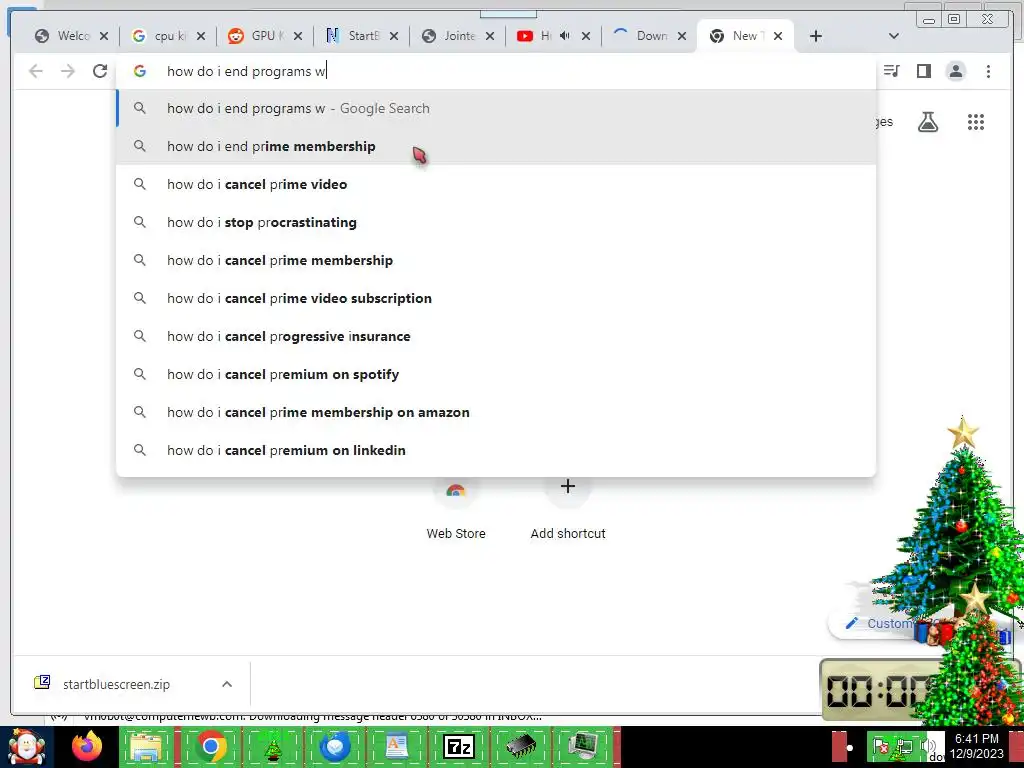The height and width of the screenshot is (768, 1024).
Task: Open startbluescreen.zip download
Action: pos(116,684)
